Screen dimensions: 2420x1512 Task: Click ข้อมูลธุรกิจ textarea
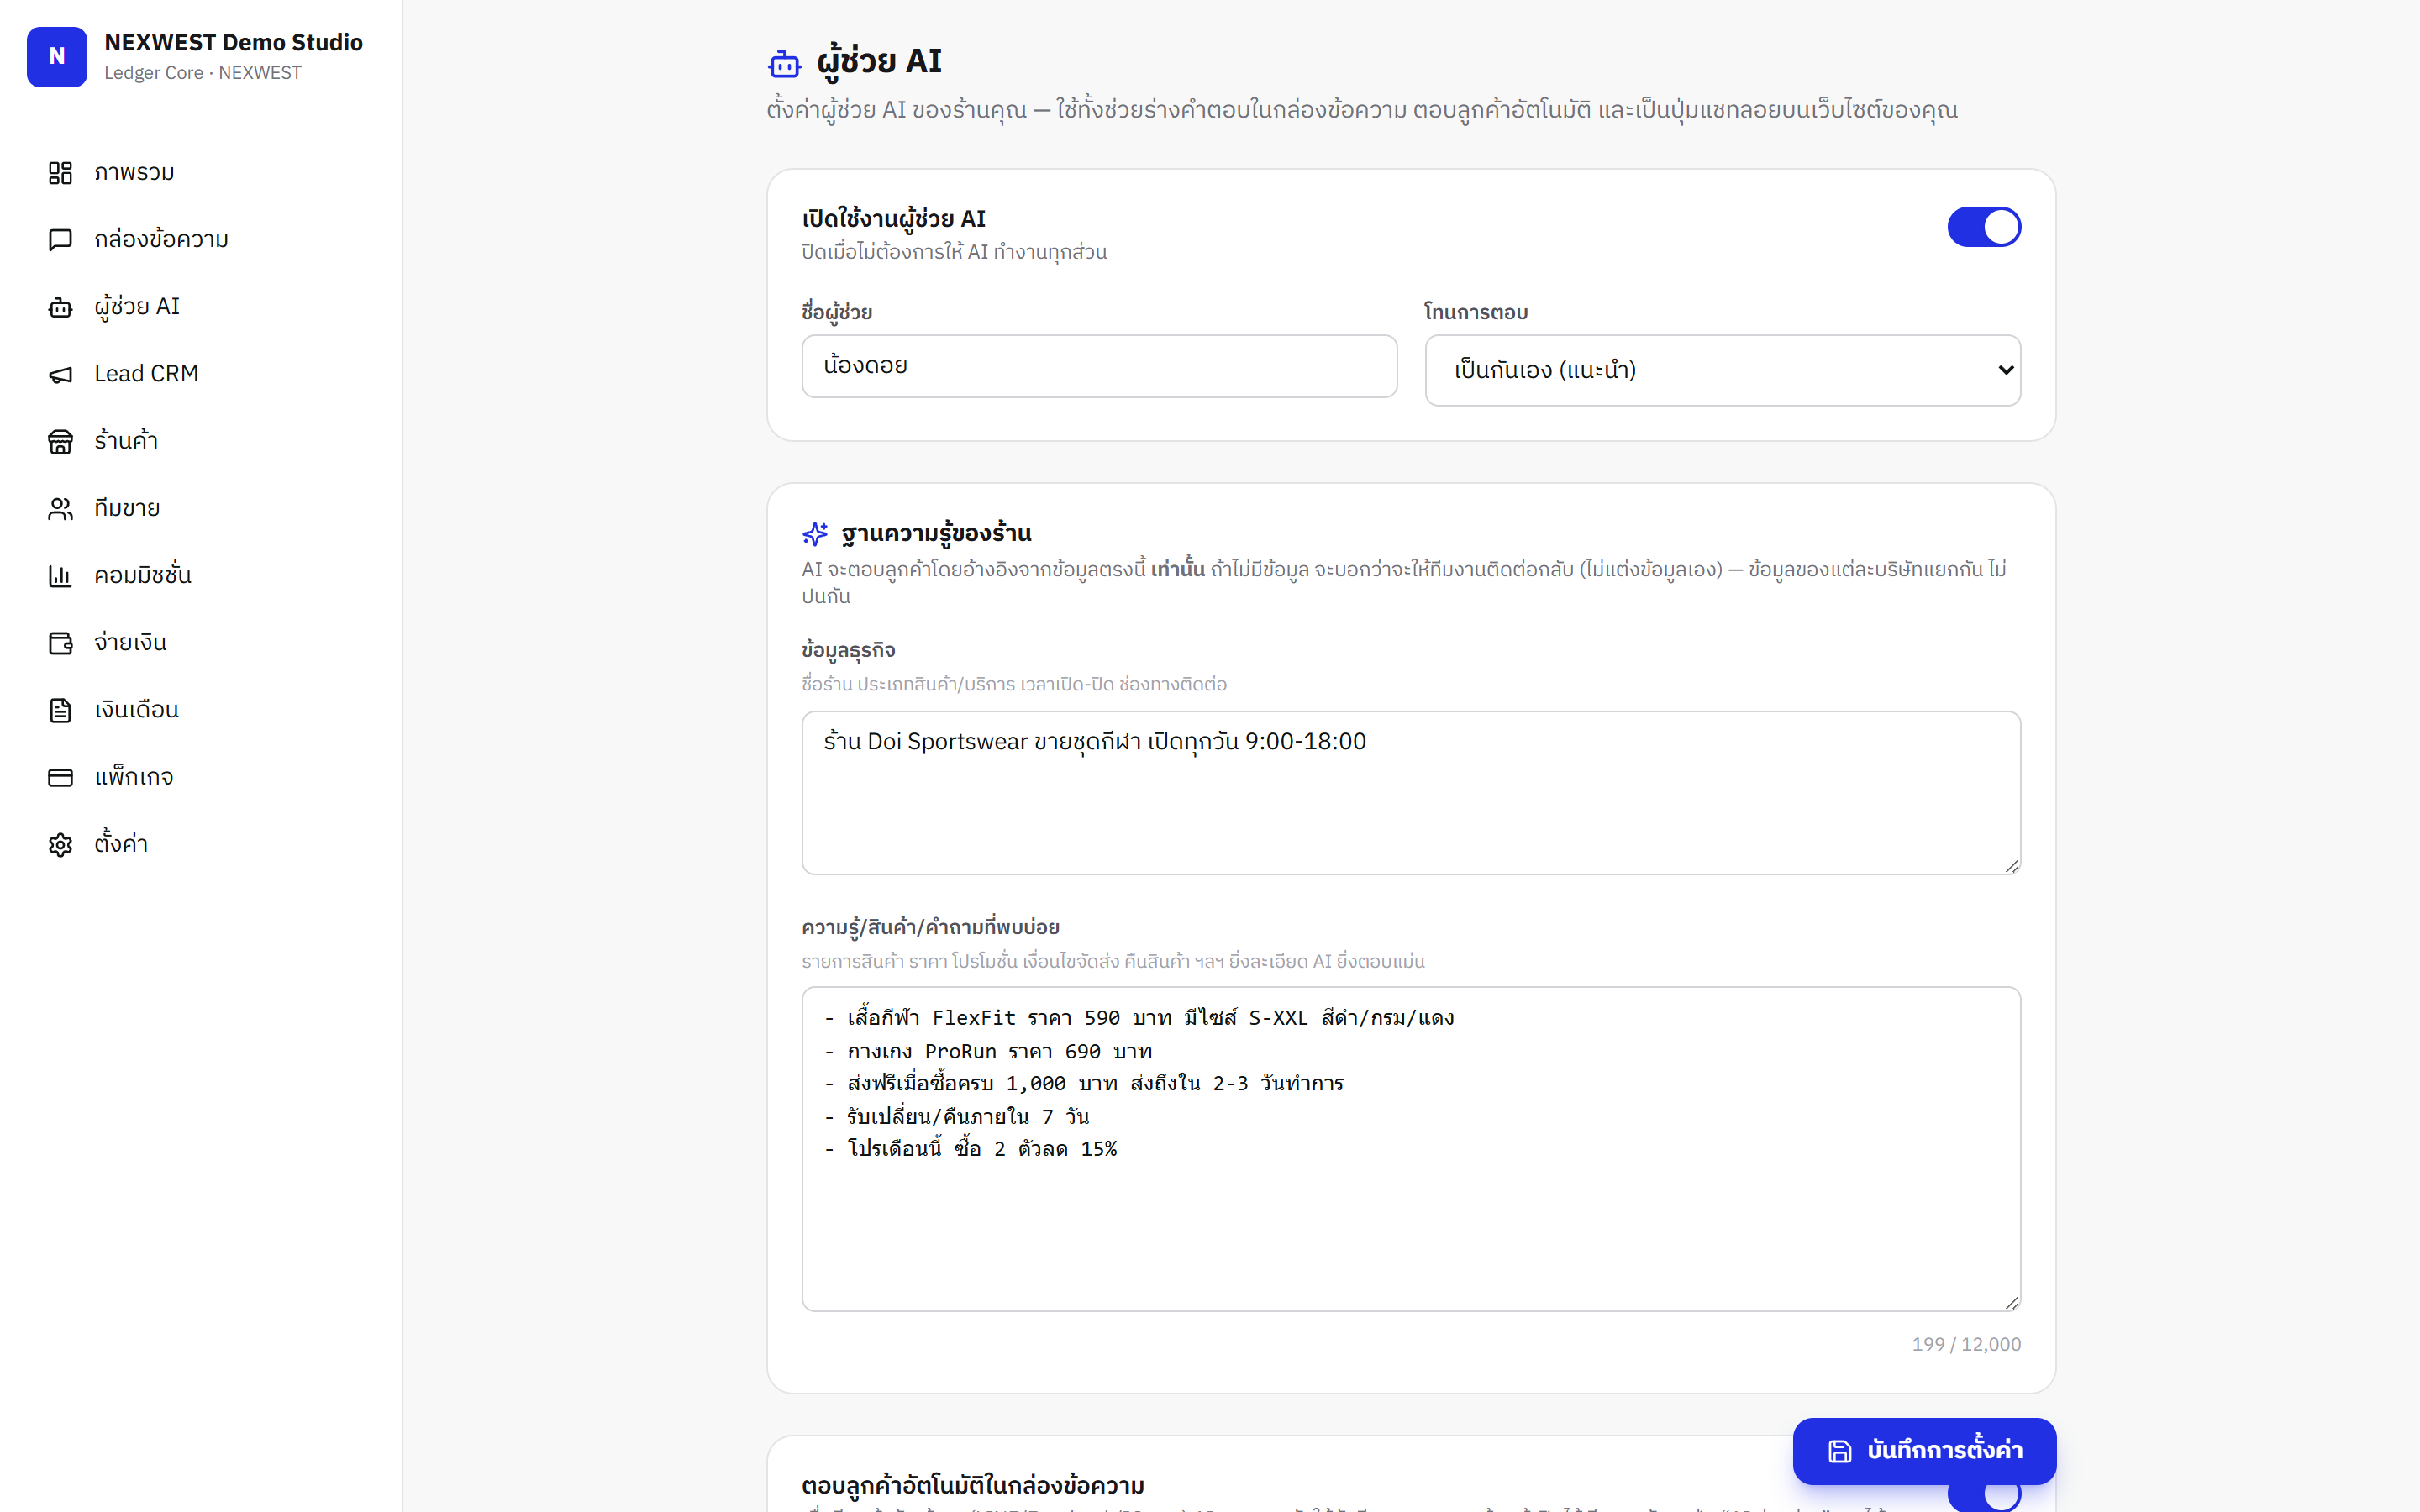1411,793
